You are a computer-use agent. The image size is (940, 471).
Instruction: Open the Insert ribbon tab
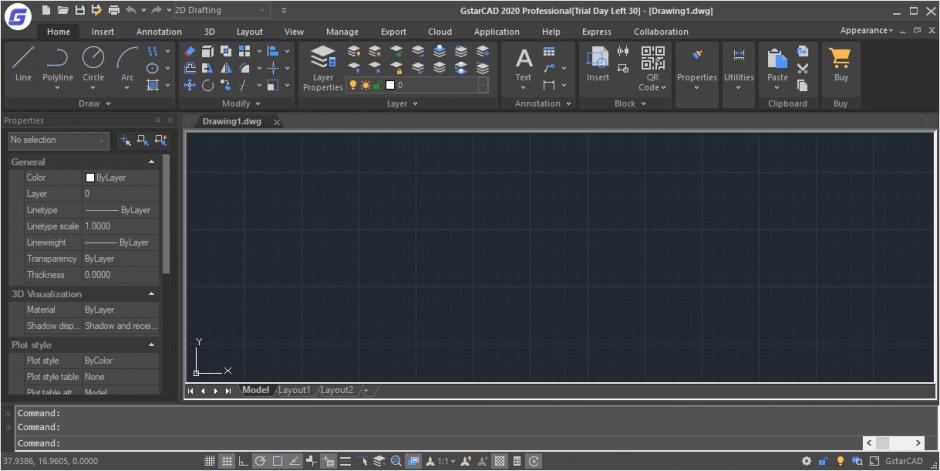point(103,32)
